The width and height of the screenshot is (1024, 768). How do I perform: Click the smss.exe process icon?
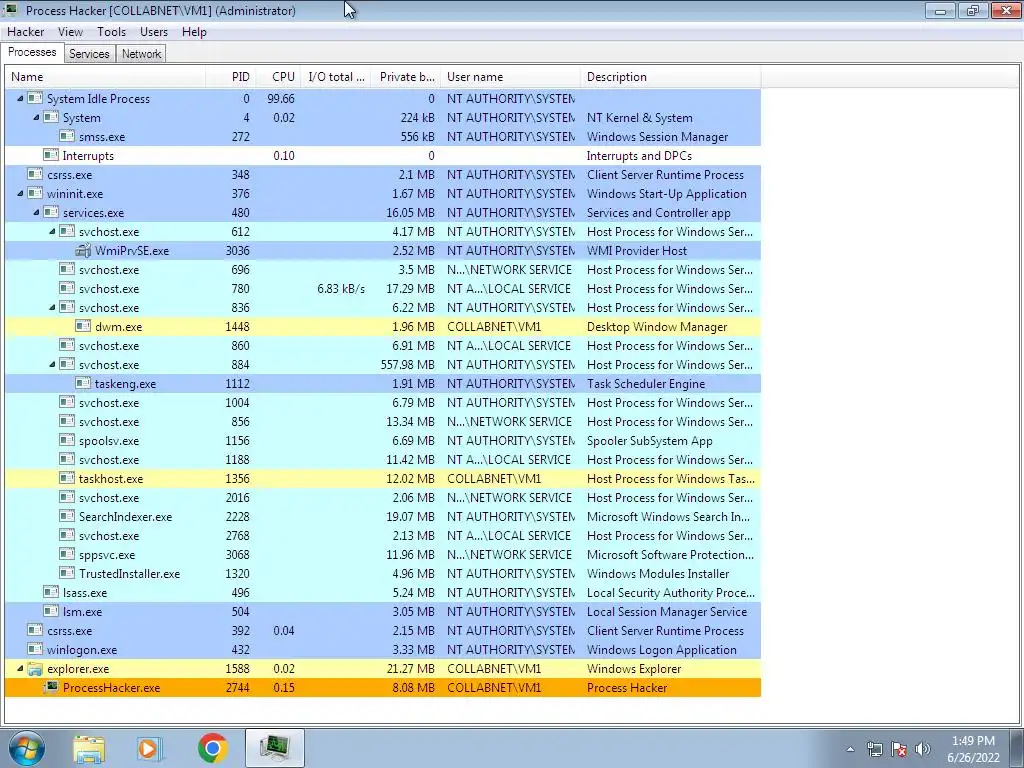point(67,136)
